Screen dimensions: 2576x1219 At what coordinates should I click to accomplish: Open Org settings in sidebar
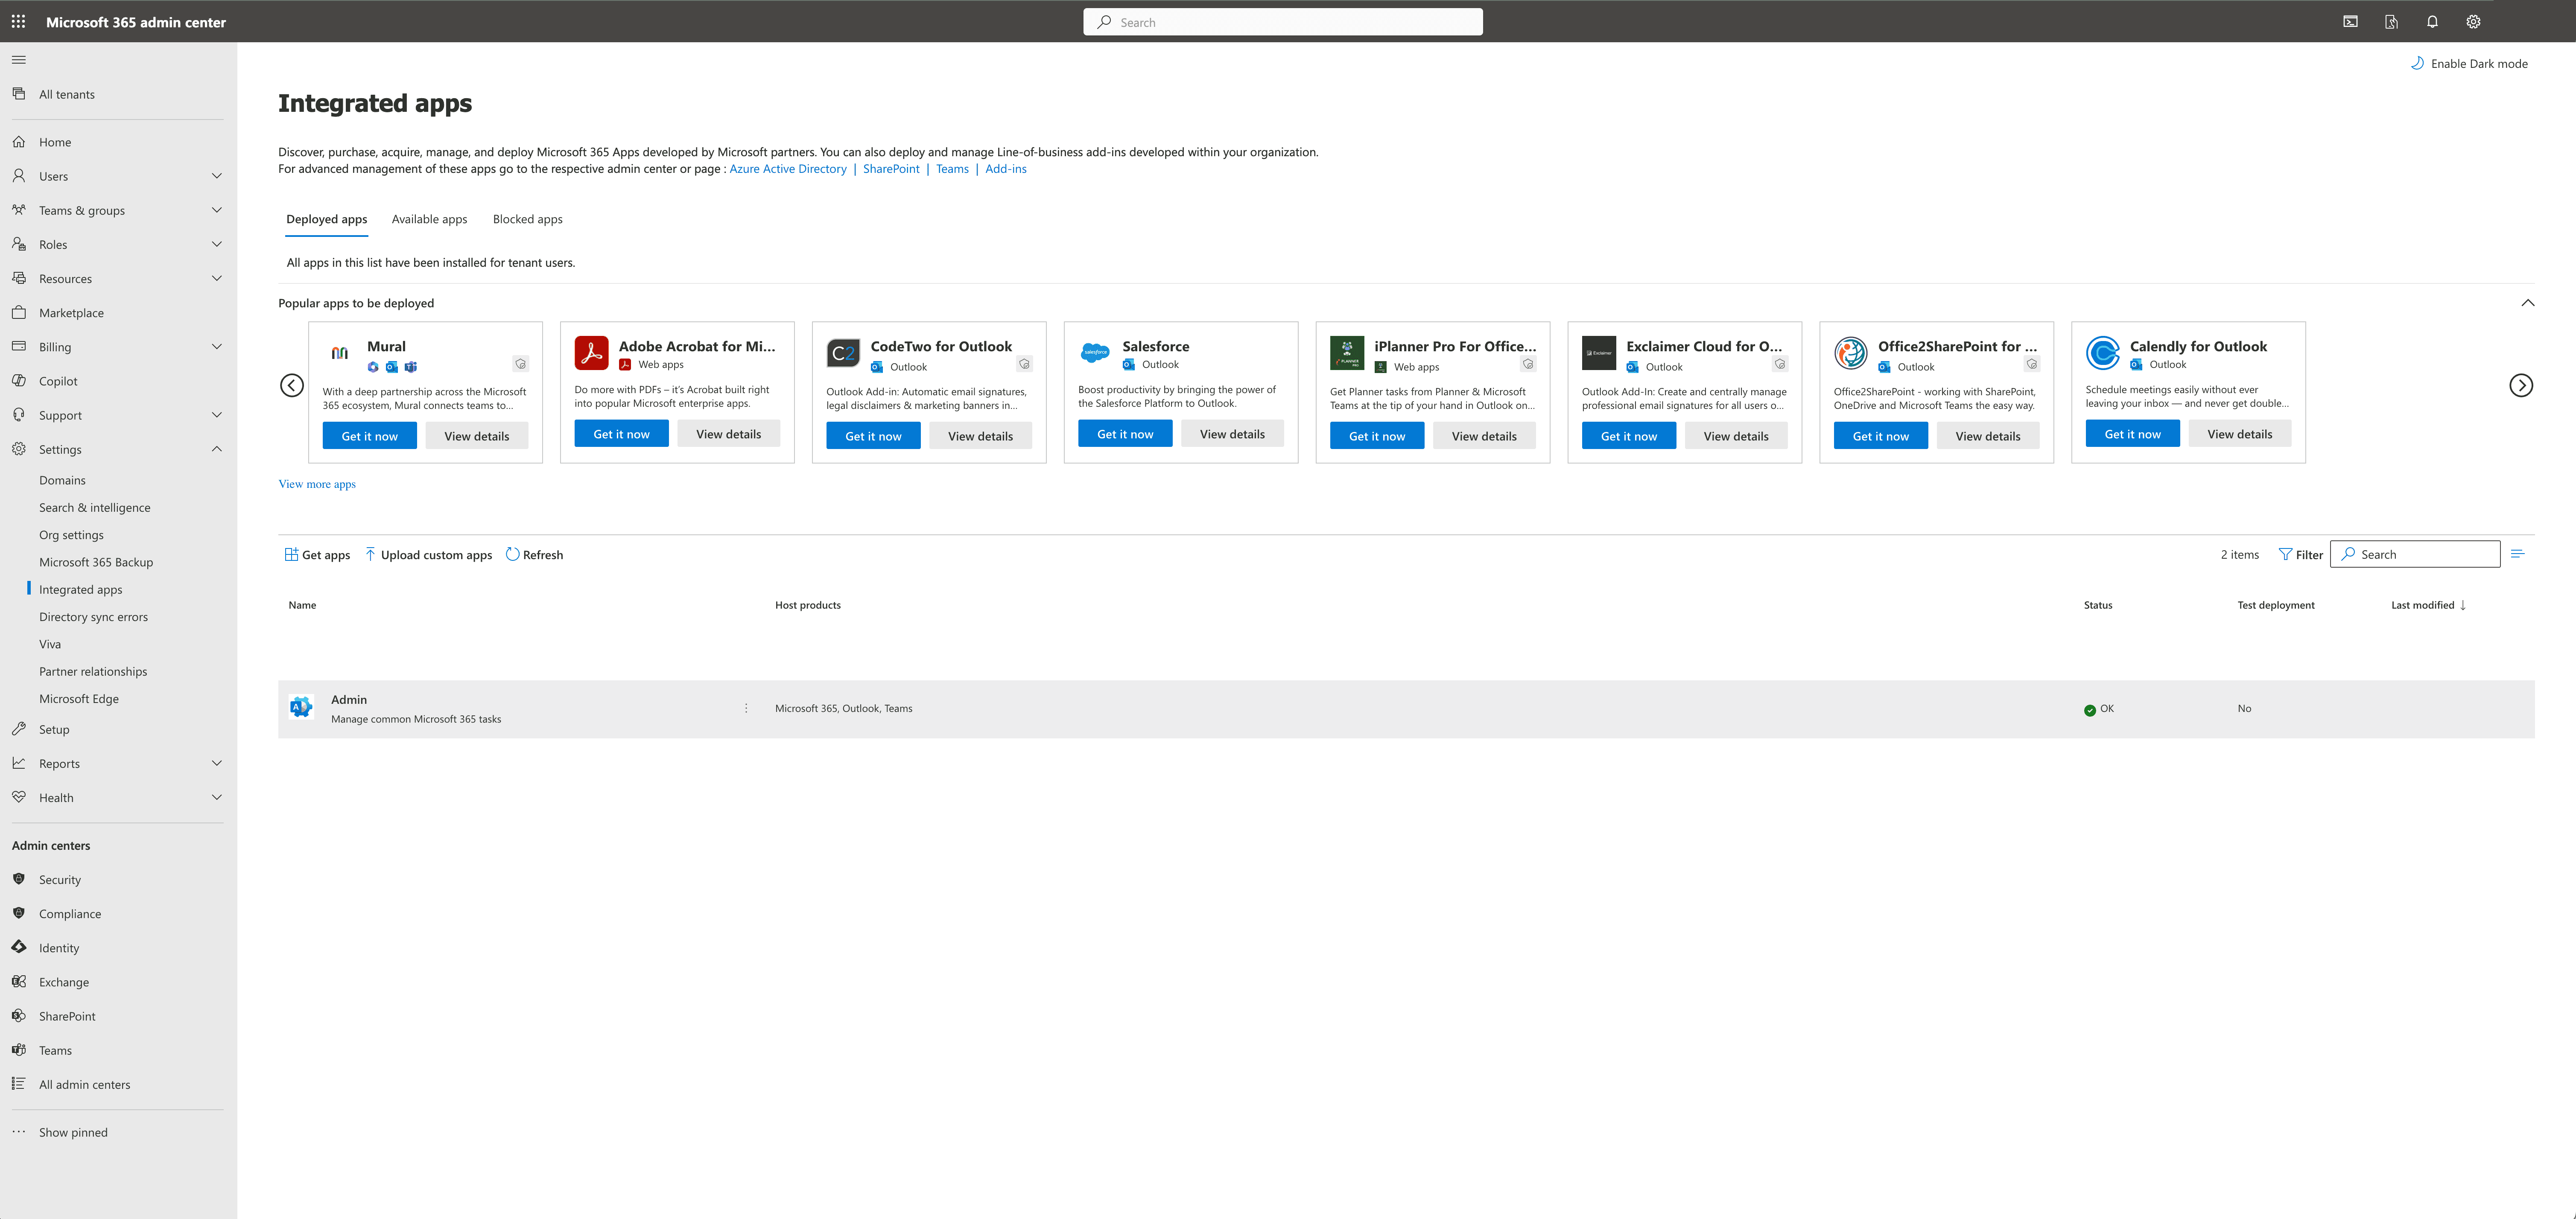click(71, 535)
